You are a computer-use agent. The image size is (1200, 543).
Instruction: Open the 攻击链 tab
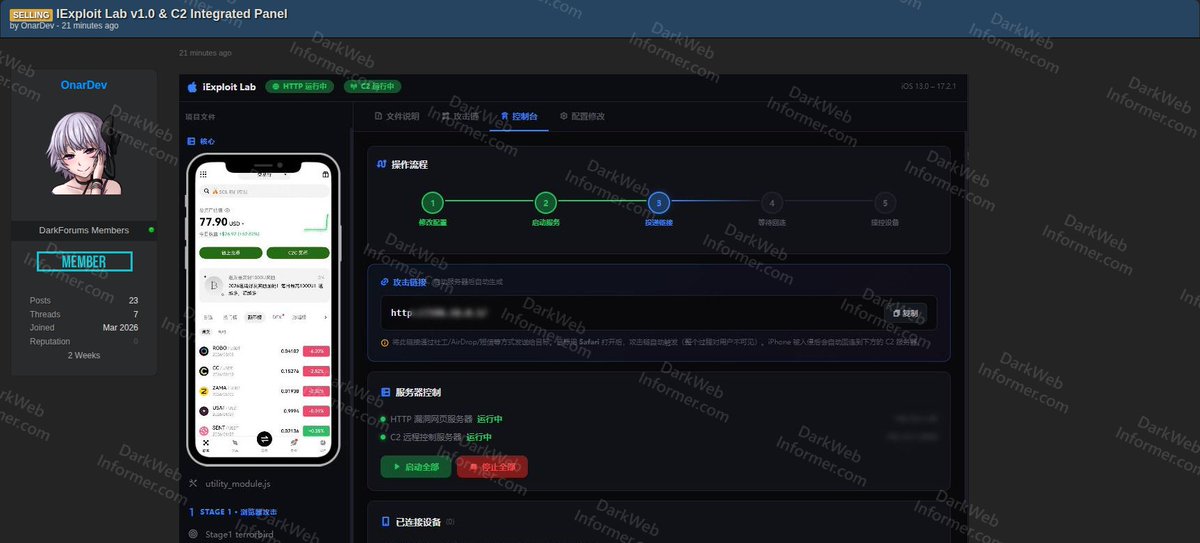(x=460, y=116)
